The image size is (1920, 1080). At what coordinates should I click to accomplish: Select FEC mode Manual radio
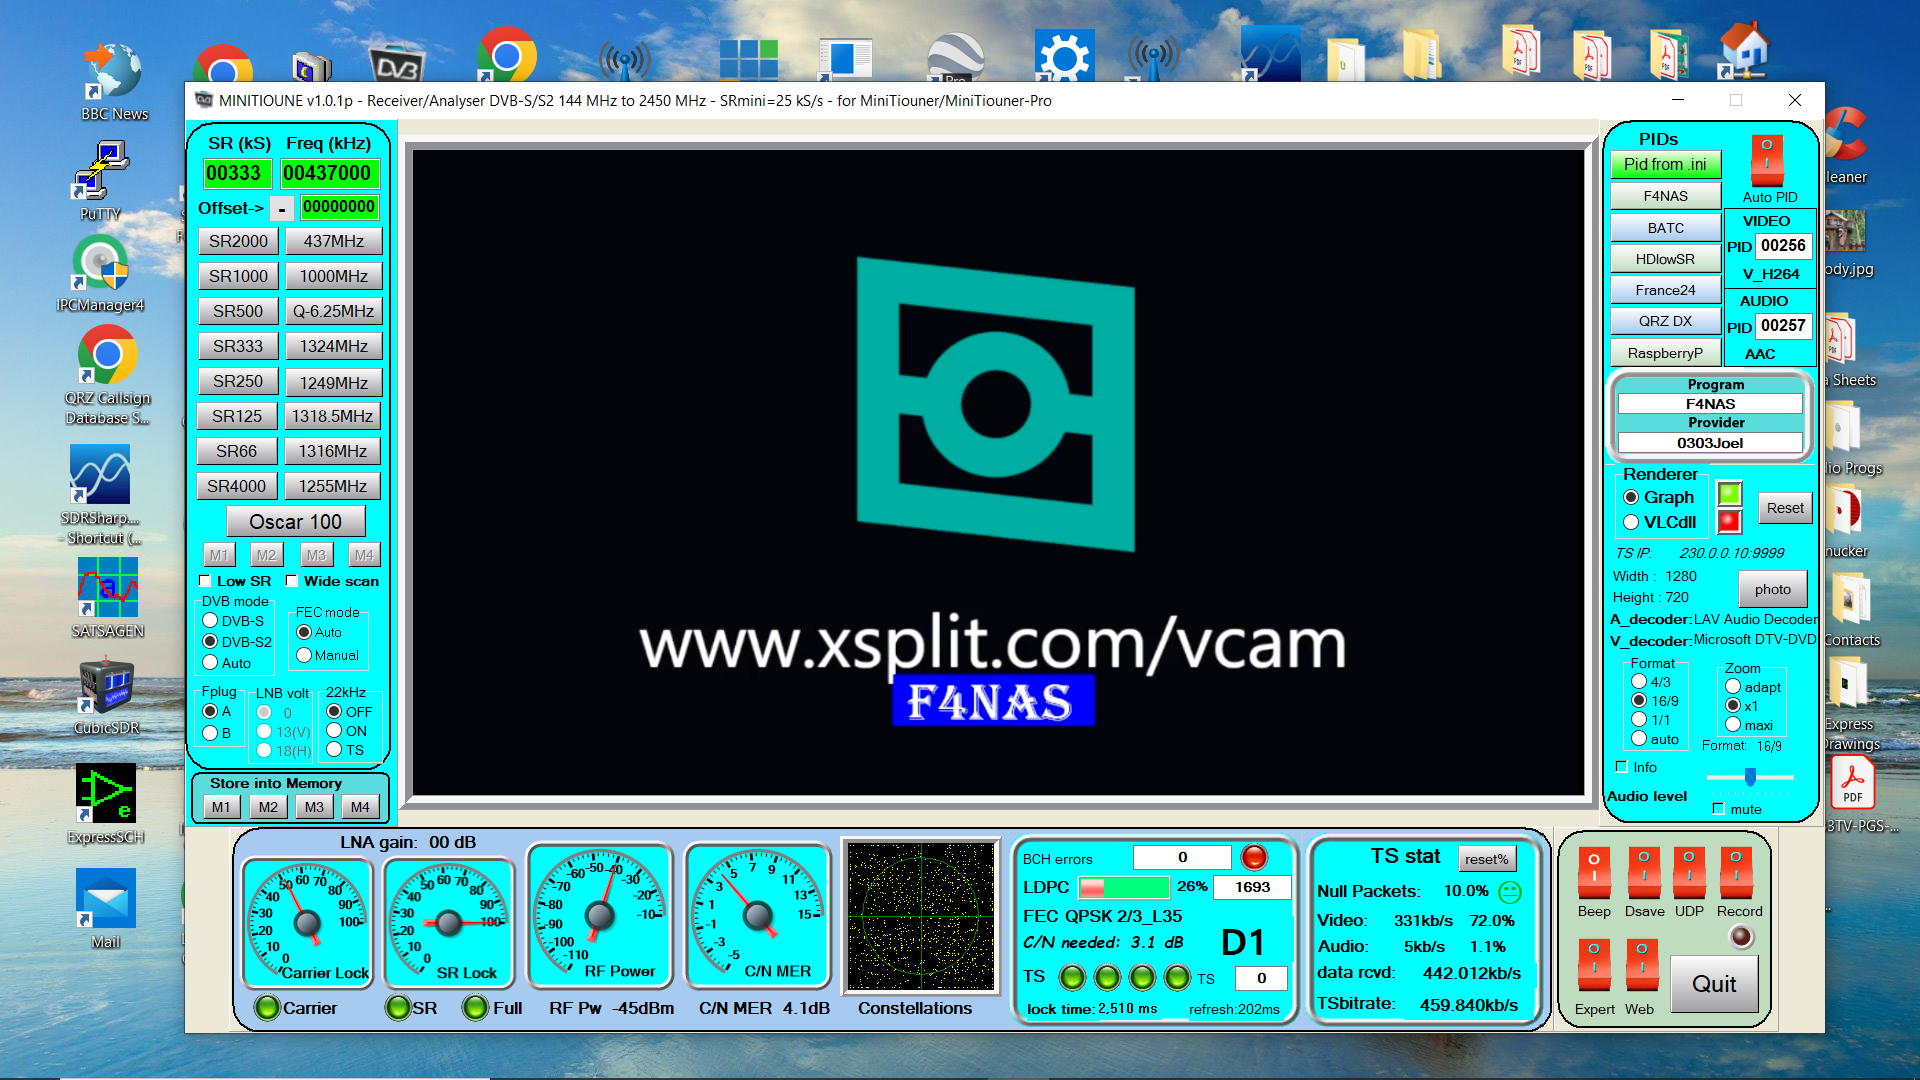click(x=304, y=655)
